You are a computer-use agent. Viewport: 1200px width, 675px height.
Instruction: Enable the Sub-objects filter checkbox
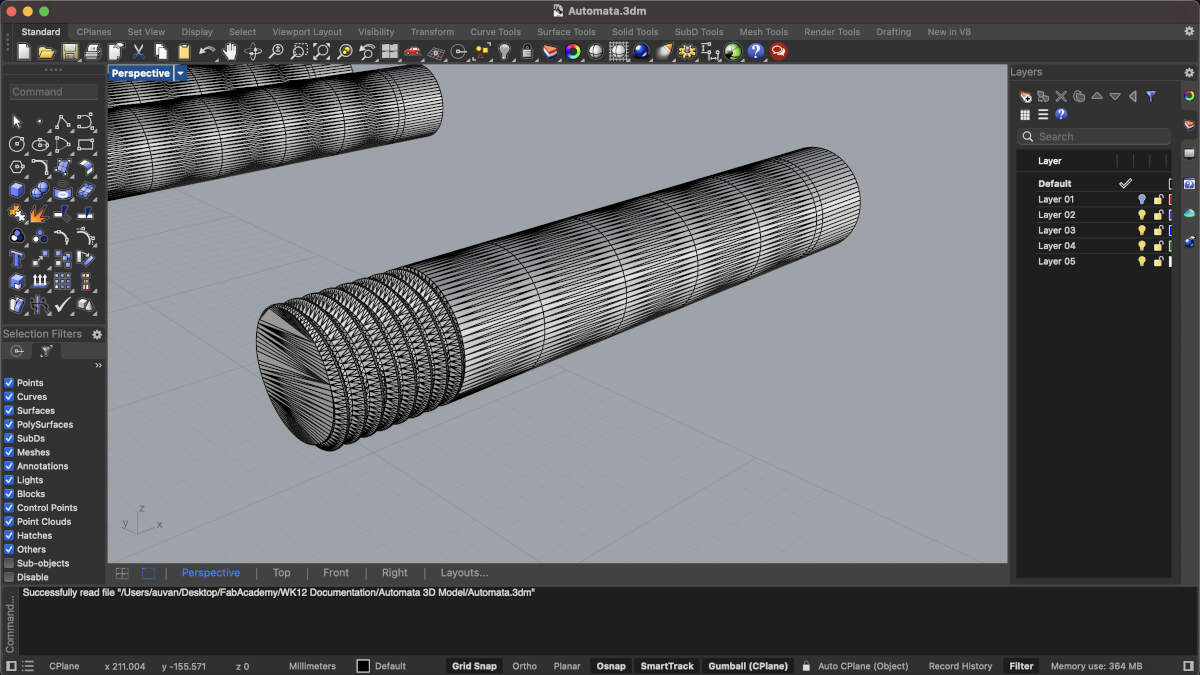(9, 563)
